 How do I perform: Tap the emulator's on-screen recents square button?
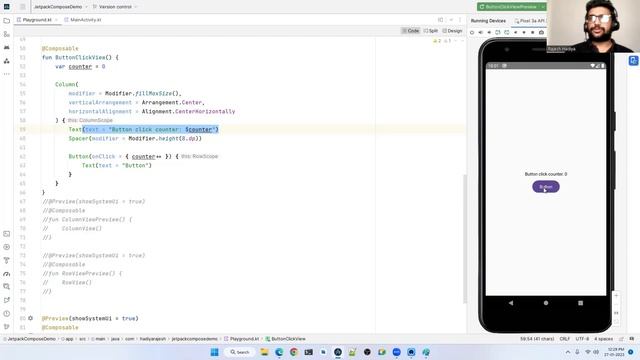tap(580, 303)
